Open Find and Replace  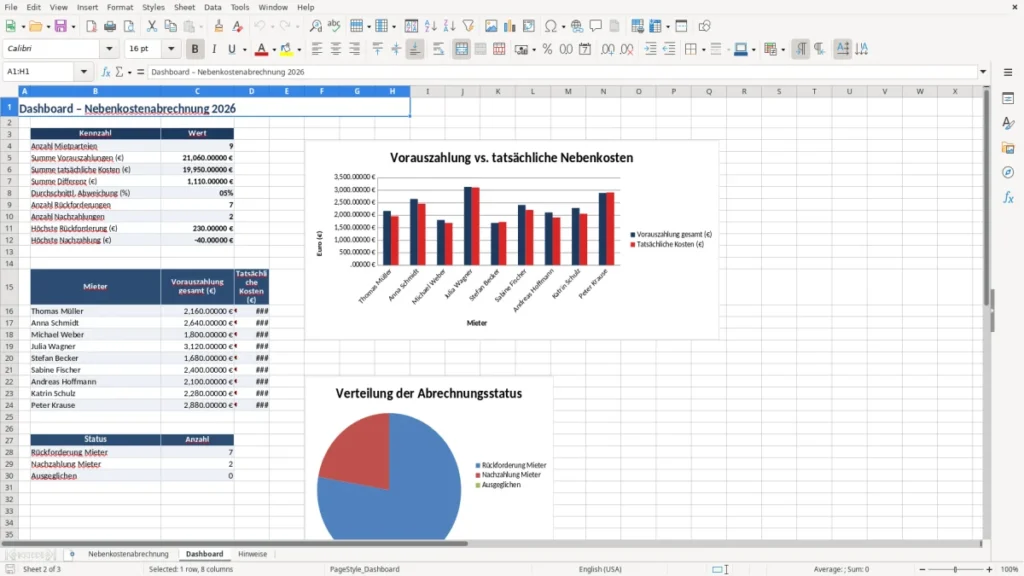(315, 26)
